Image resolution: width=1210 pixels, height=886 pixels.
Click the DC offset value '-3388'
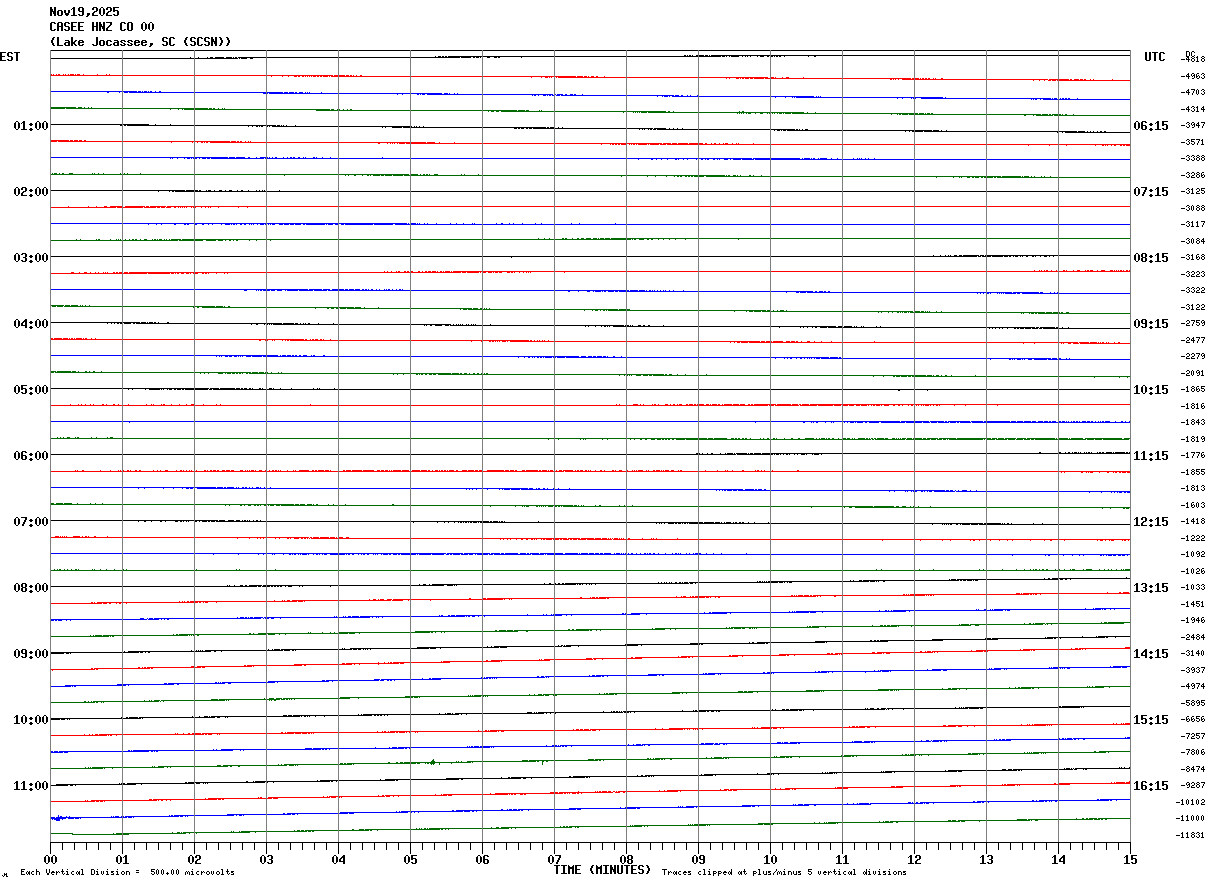pos(1193,158)
